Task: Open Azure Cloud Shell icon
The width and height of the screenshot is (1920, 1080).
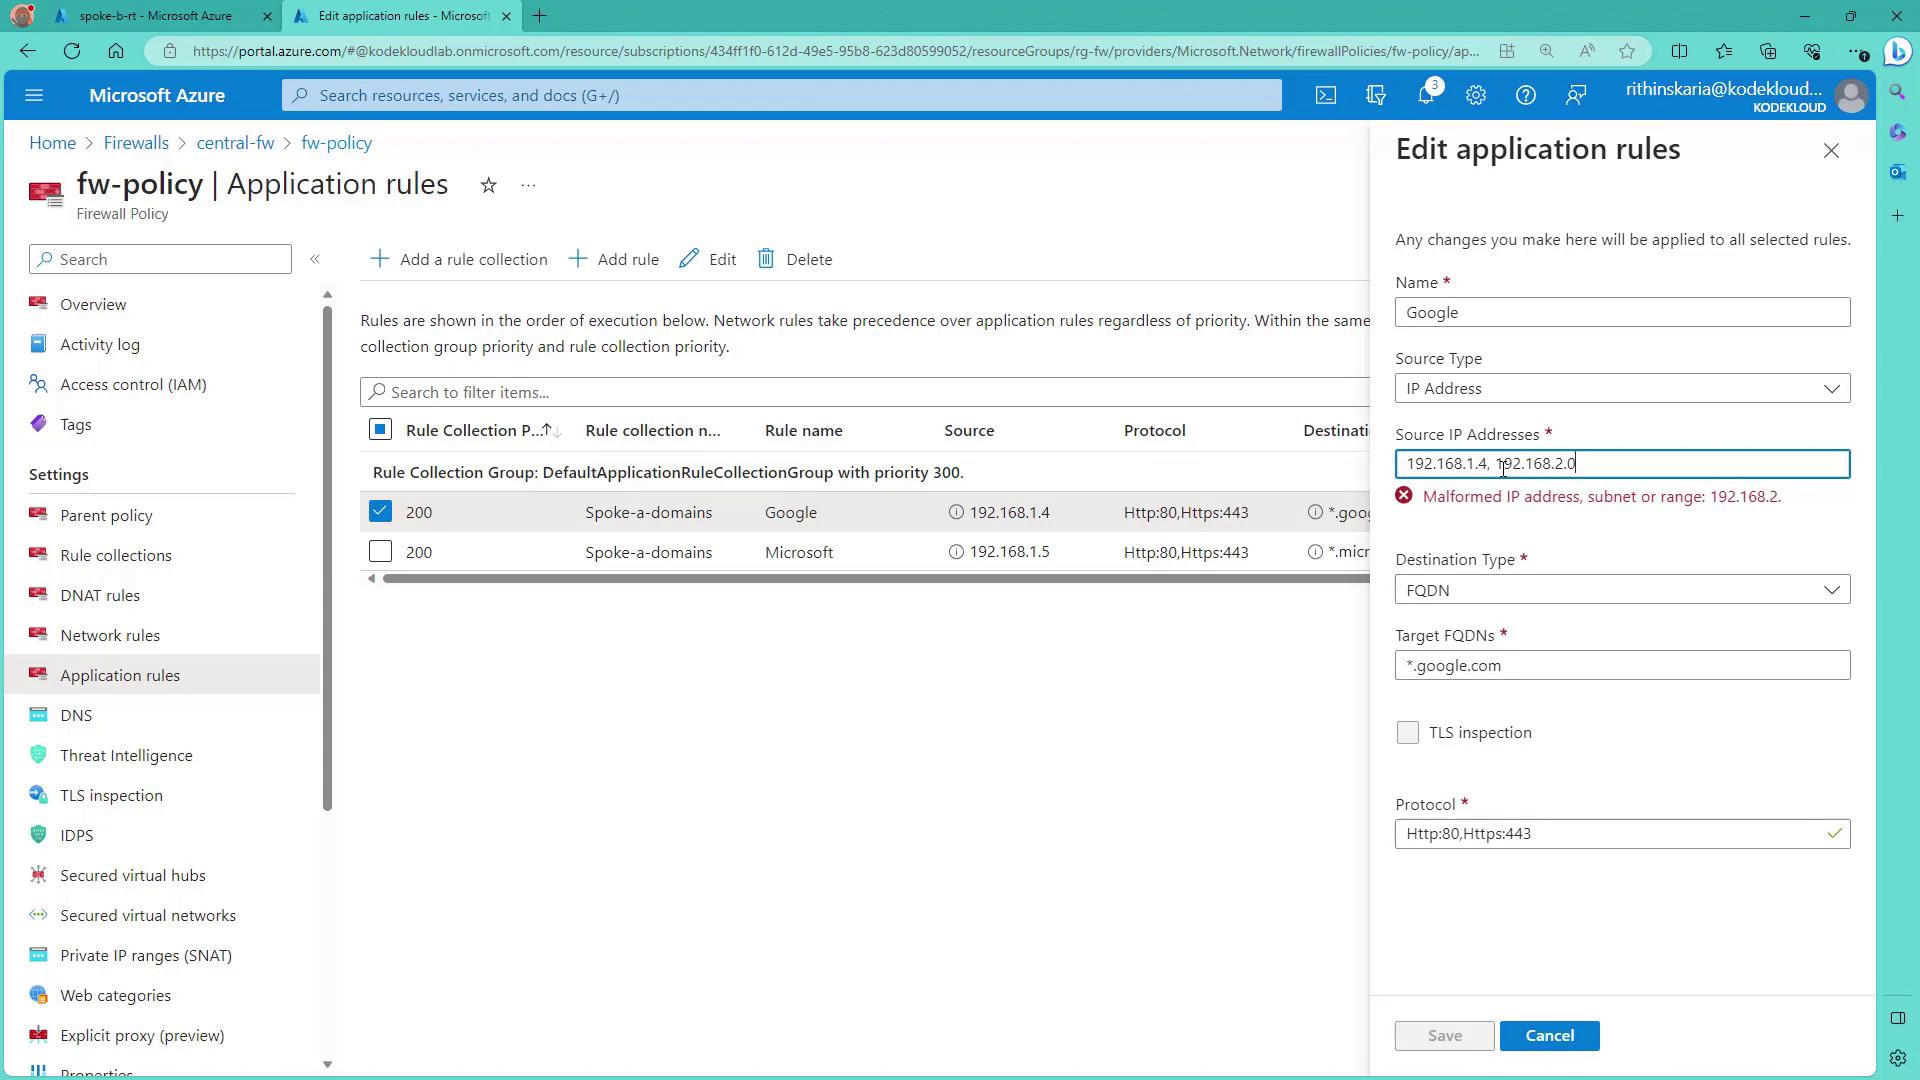Action: [x=1325, y=95]
